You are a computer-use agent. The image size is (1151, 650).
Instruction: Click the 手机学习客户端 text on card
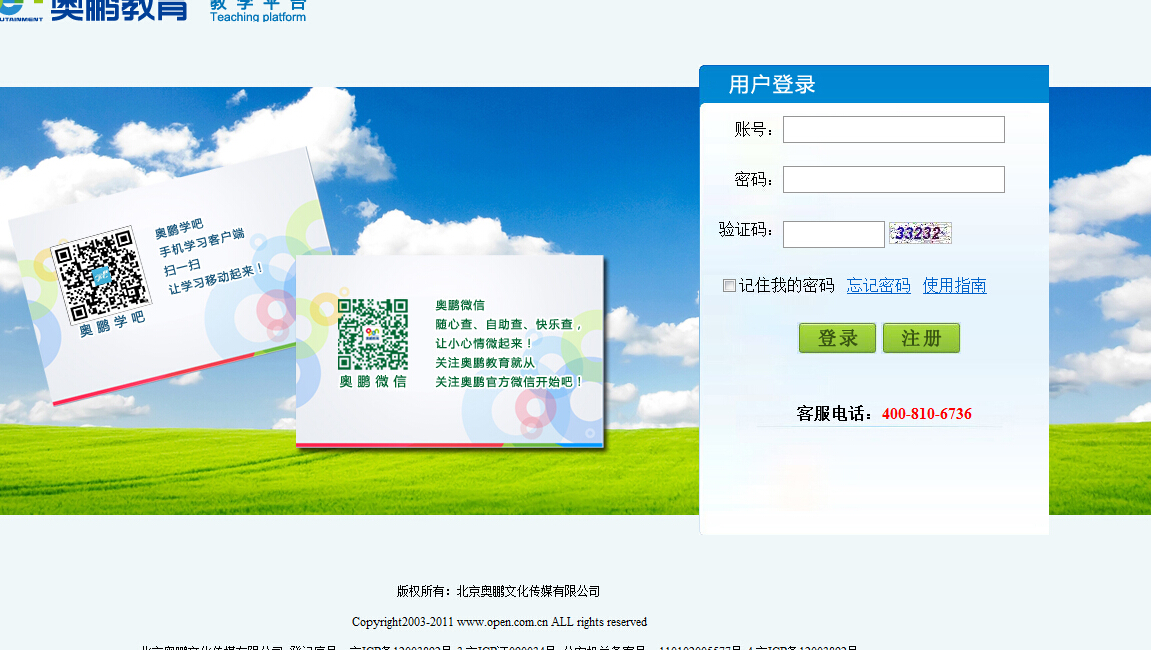click(x=202, y=242)
